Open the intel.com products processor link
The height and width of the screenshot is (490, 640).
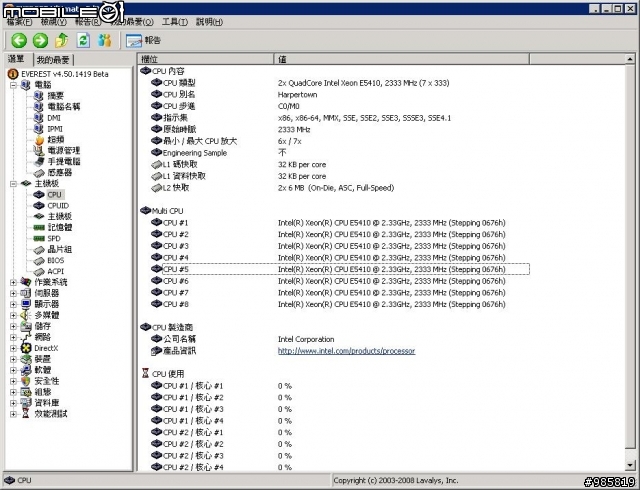tap(347, 351)
